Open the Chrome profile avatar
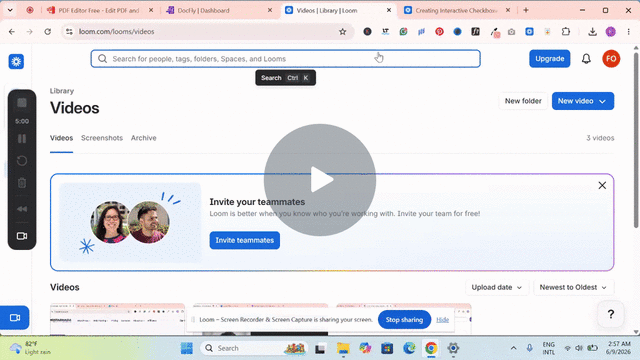 pos(611,31)
